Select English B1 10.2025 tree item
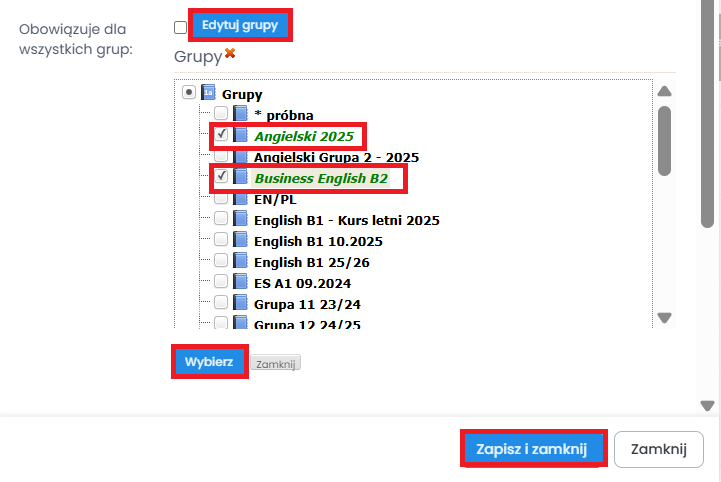Screen dimensions: 721x482 (318, 241)
